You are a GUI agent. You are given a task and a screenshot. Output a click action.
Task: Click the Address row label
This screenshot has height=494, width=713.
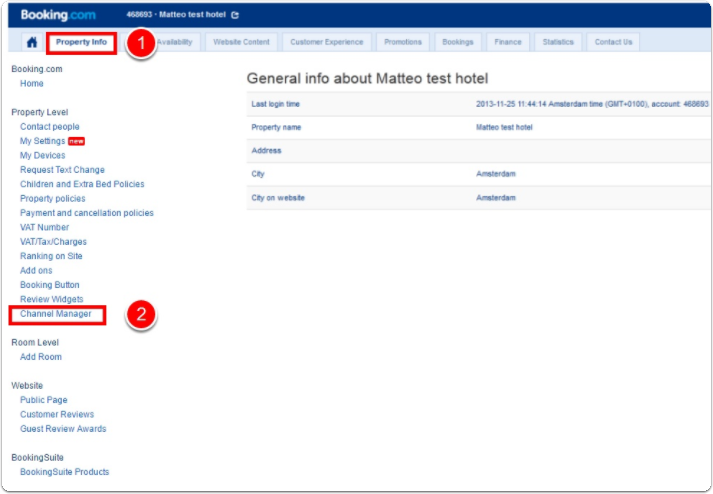266,151
